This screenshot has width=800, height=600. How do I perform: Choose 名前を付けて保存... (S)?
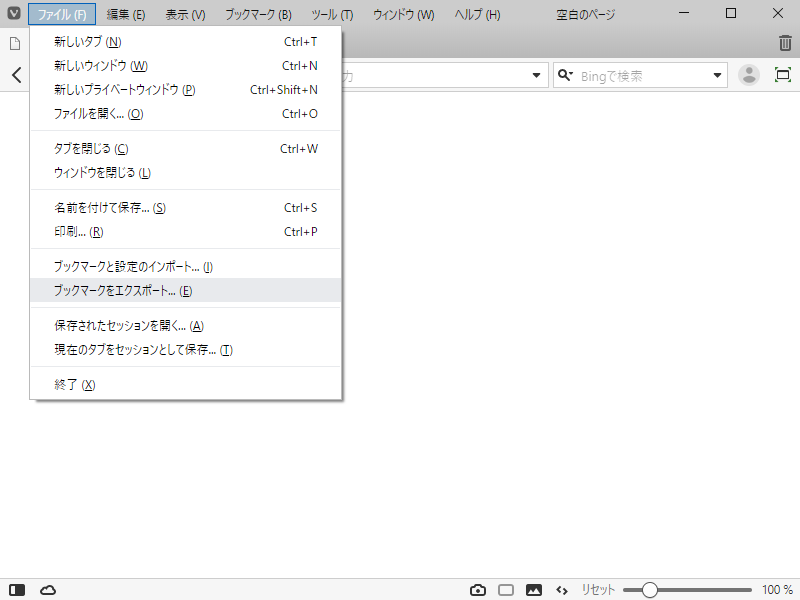(x=186, y=208)
